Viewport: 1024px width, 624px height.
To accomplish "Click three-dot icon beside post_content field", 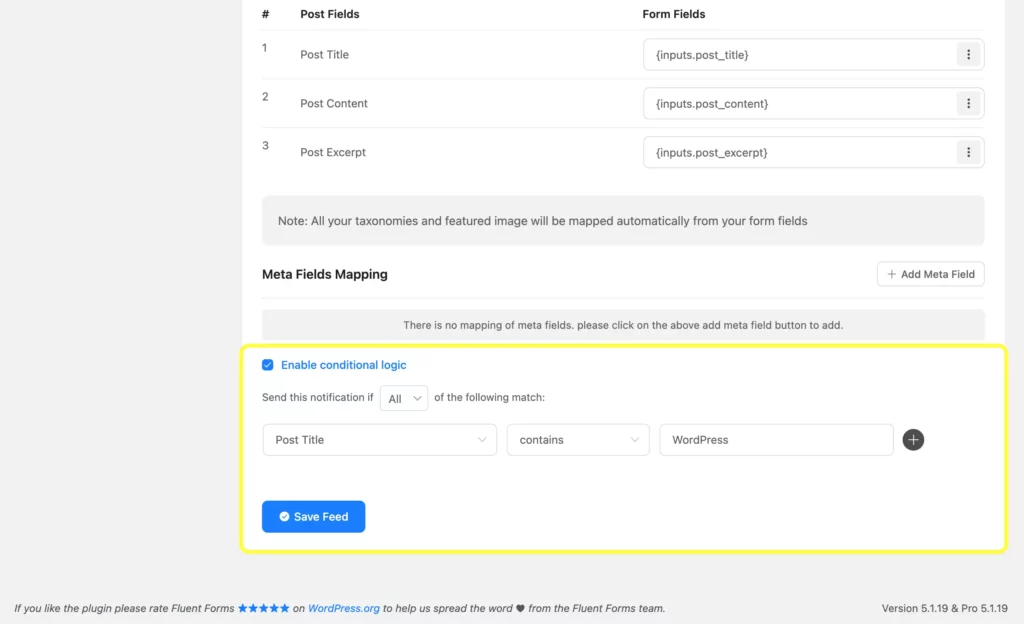I will (x=968, y=103).
